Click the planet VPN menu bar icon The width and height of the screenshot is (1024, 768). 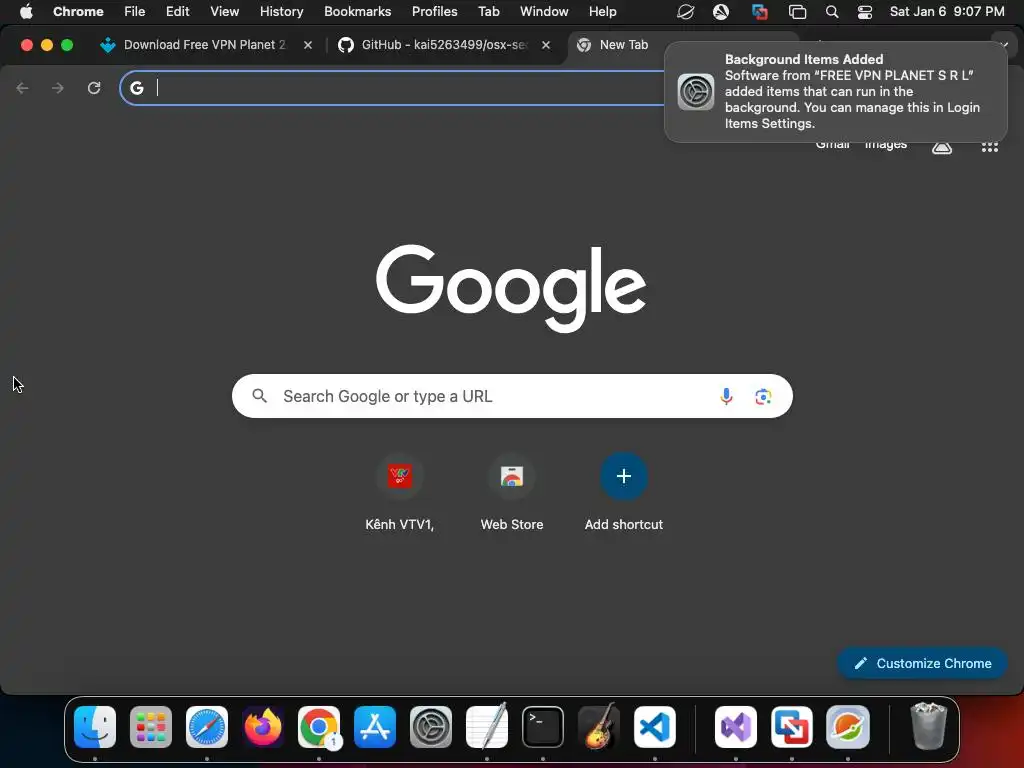[685, 12]
